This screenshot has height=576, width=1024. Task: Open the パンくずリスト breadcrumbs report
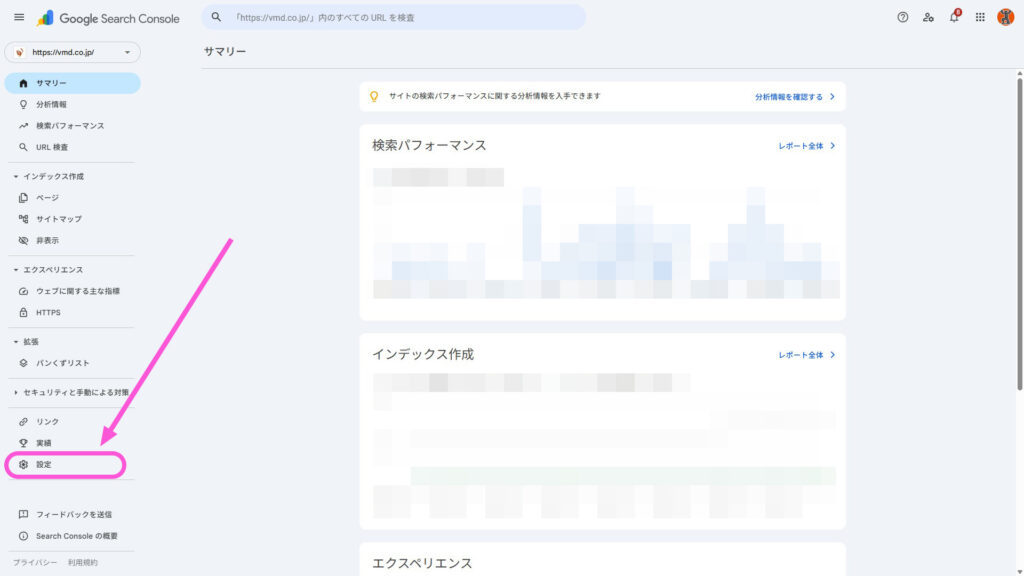58,362
